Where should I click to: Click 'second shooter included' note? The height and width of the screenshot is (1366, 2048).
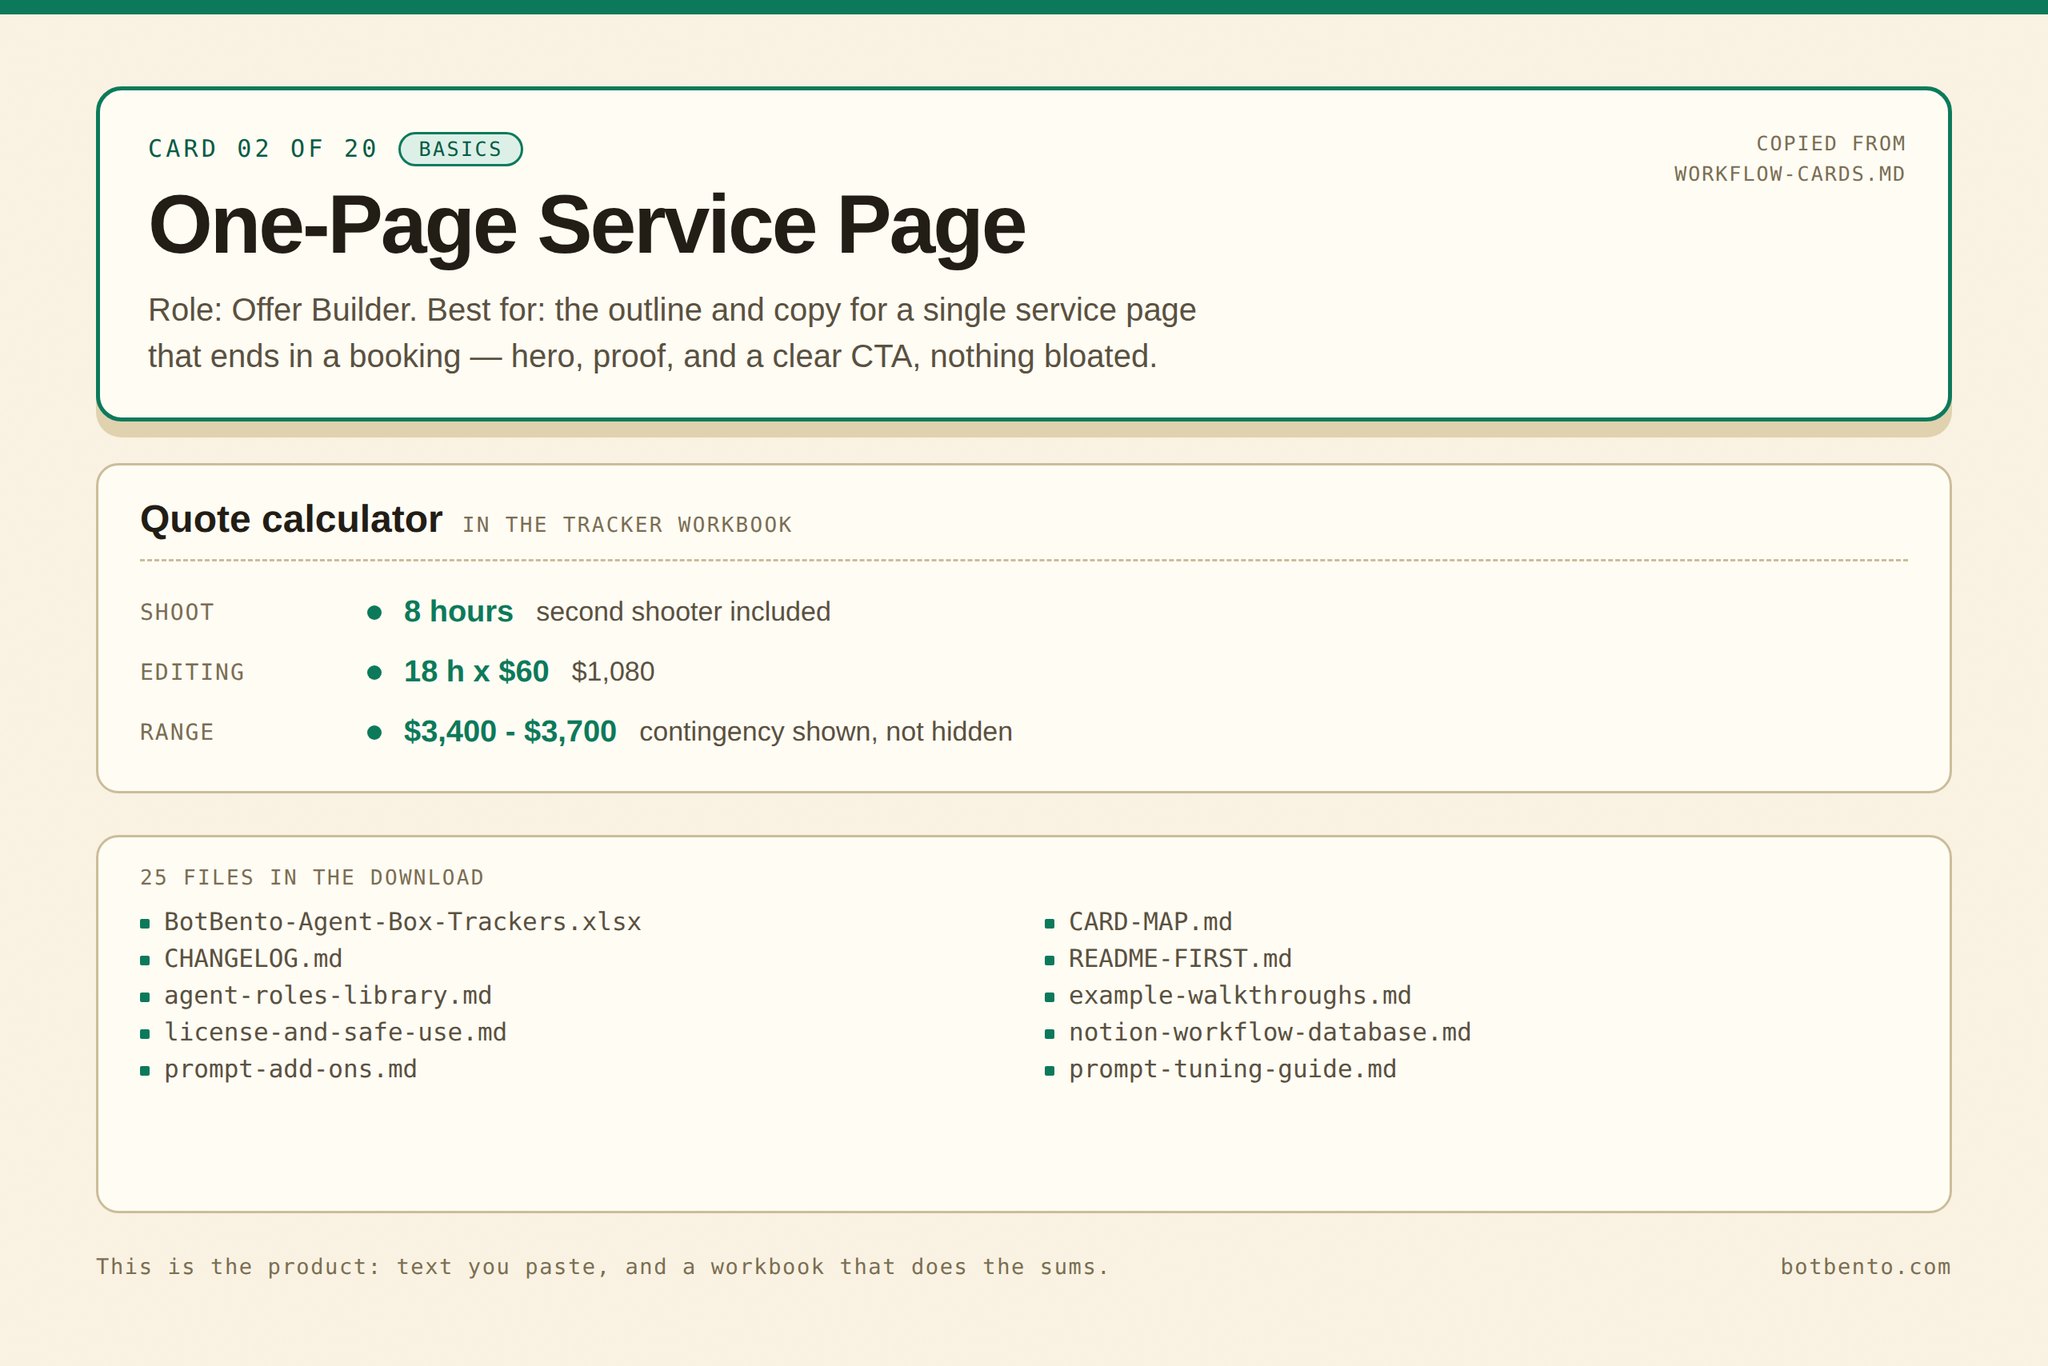(x=683, y=612)
